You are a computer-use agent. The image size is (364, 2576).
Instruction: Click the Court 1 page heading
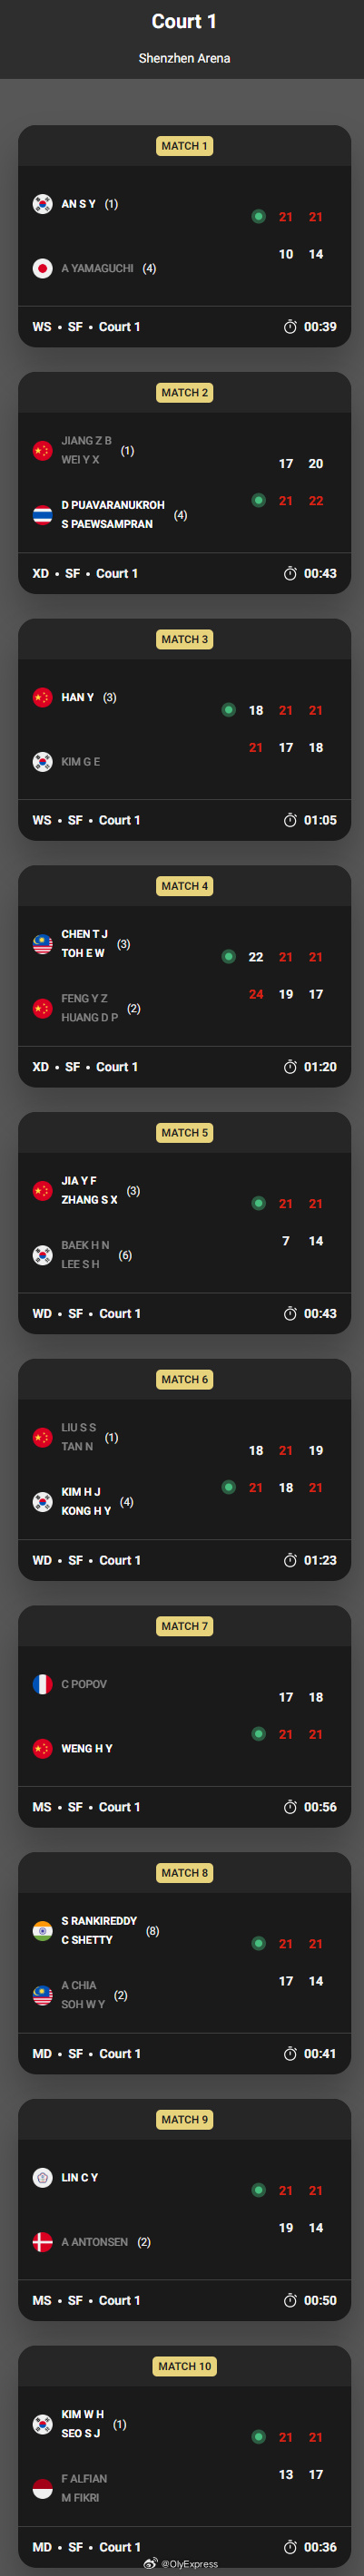(x=184, y=21)
